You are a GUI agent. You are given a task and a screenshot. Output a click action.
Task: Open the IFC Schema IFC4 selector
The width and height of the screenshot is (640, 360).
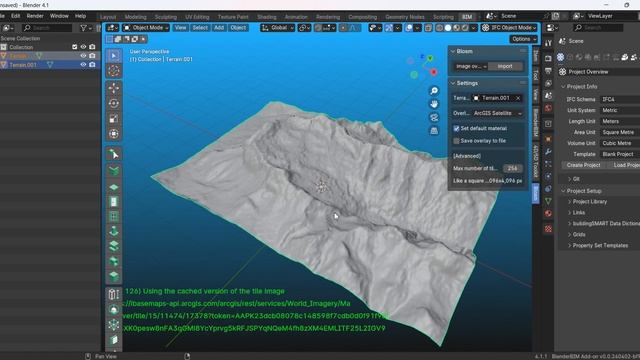coord(620,100)
